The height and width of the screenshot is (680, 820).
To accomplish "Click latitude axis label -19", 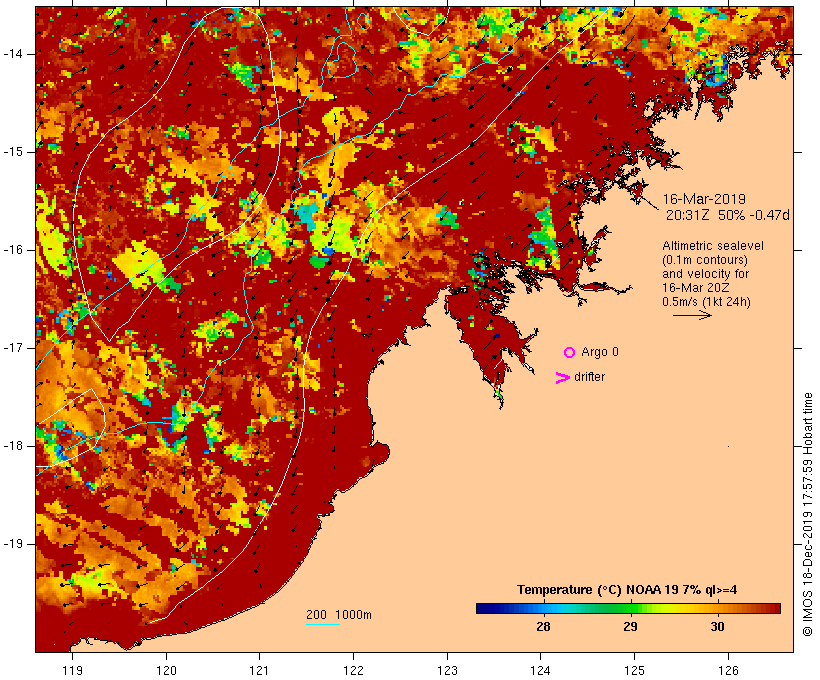I will (x=13, y=544).
